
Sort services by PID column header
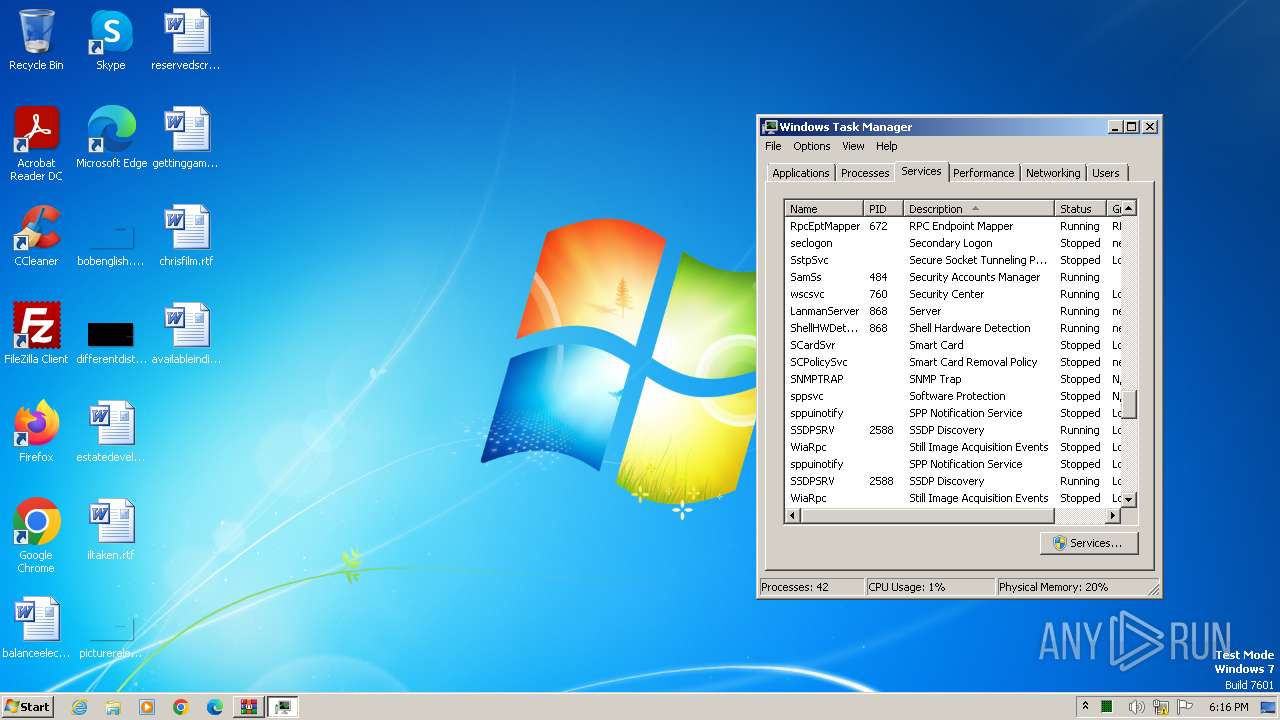click(x=884, y=209)
